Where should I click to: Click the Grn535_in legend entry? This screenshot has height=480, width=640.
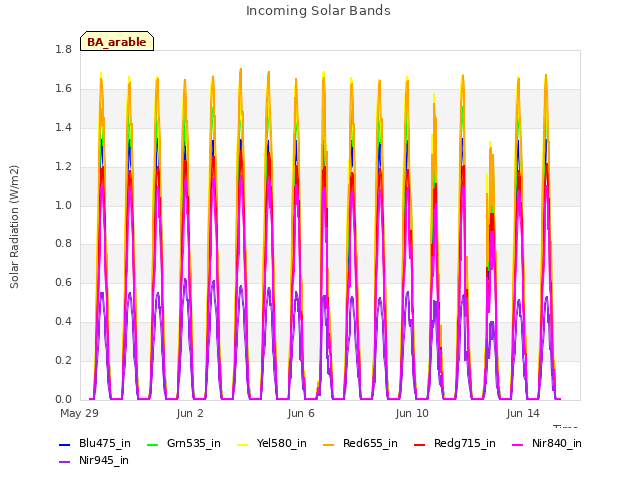184,444
